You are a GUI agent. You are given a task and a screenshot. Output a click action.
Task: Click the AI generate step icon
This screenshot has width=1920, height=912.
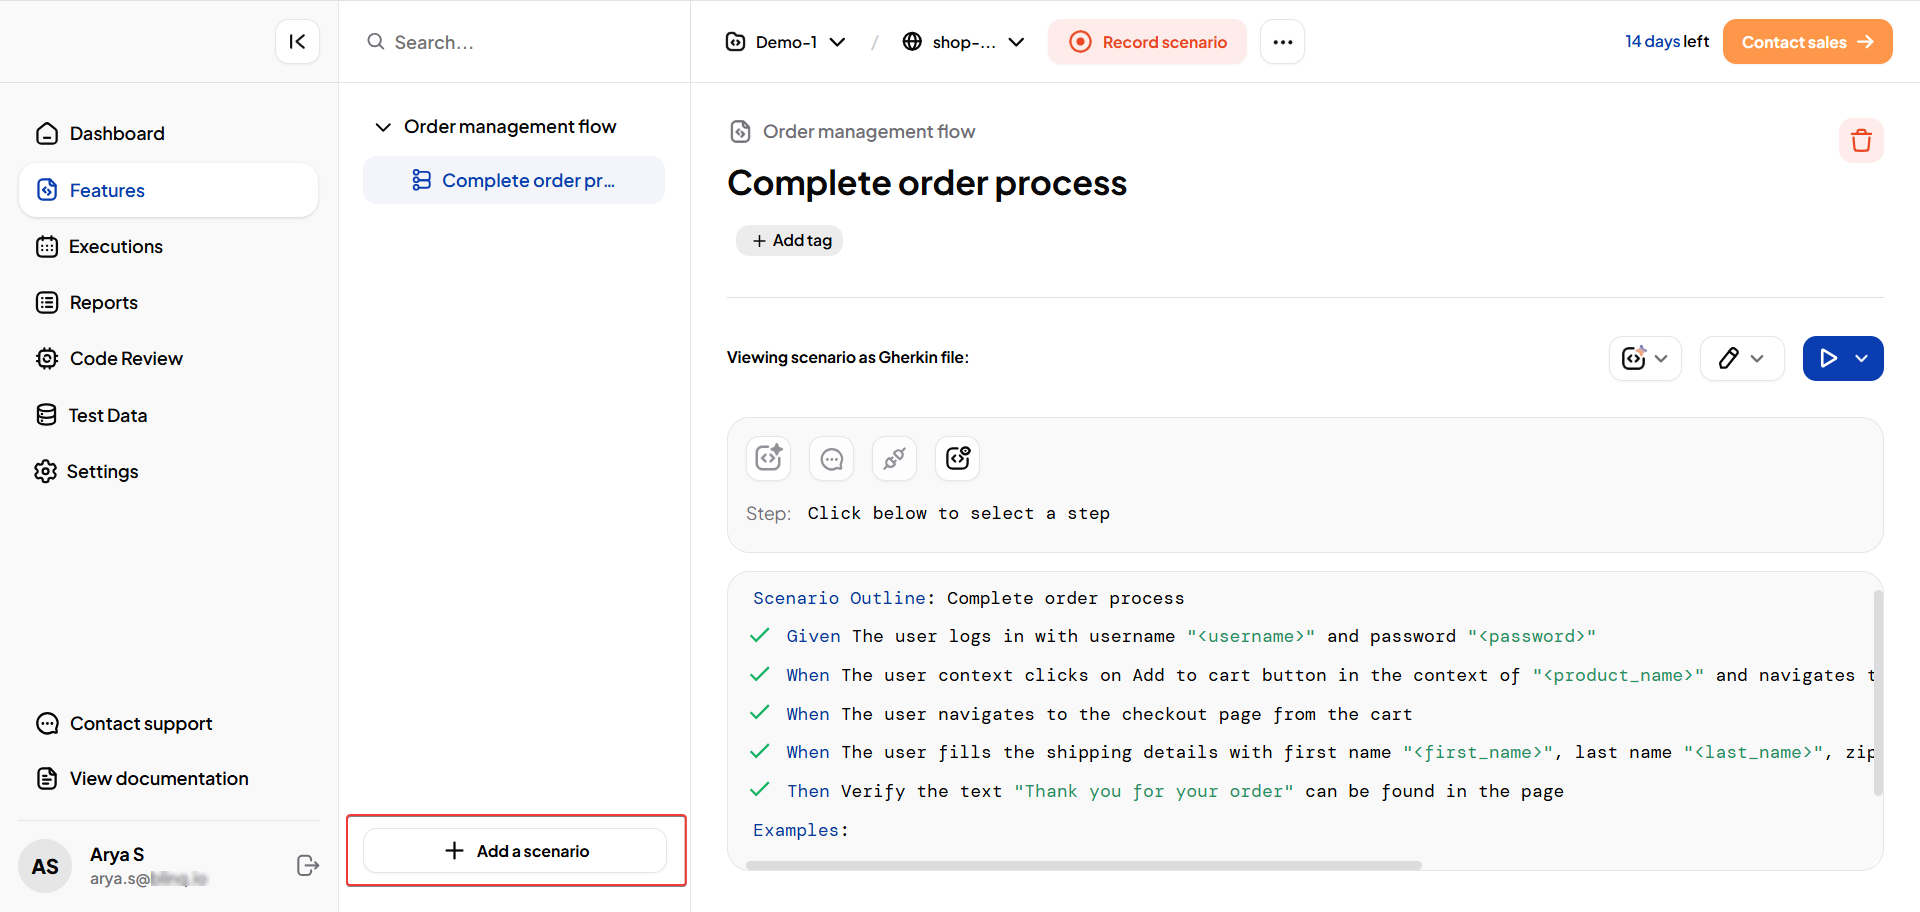click(768, 458)
